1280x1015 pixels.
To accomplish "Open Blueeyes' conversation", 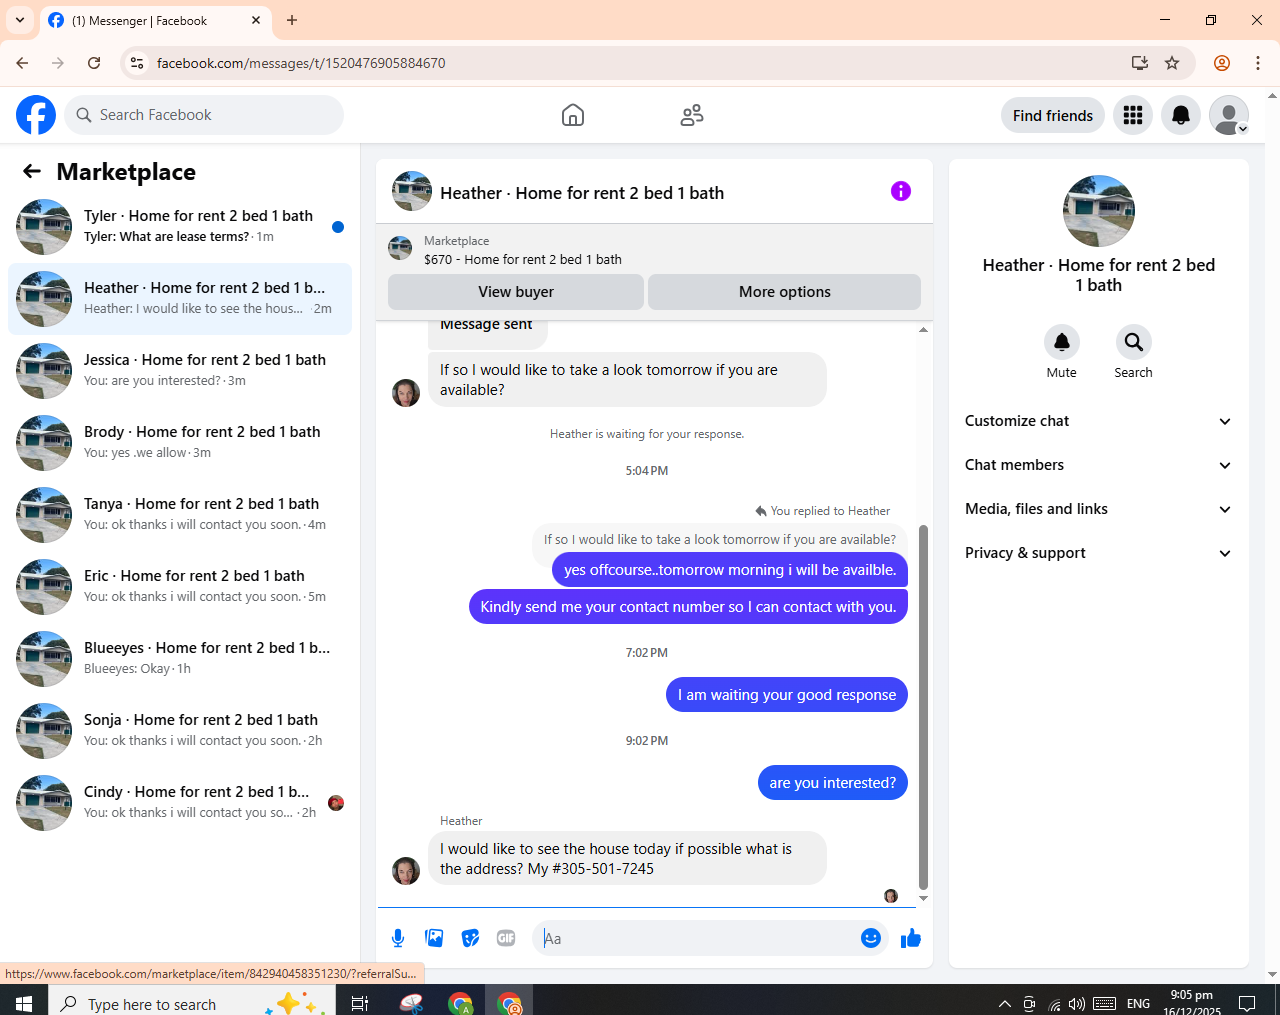I will pos(180,659).
